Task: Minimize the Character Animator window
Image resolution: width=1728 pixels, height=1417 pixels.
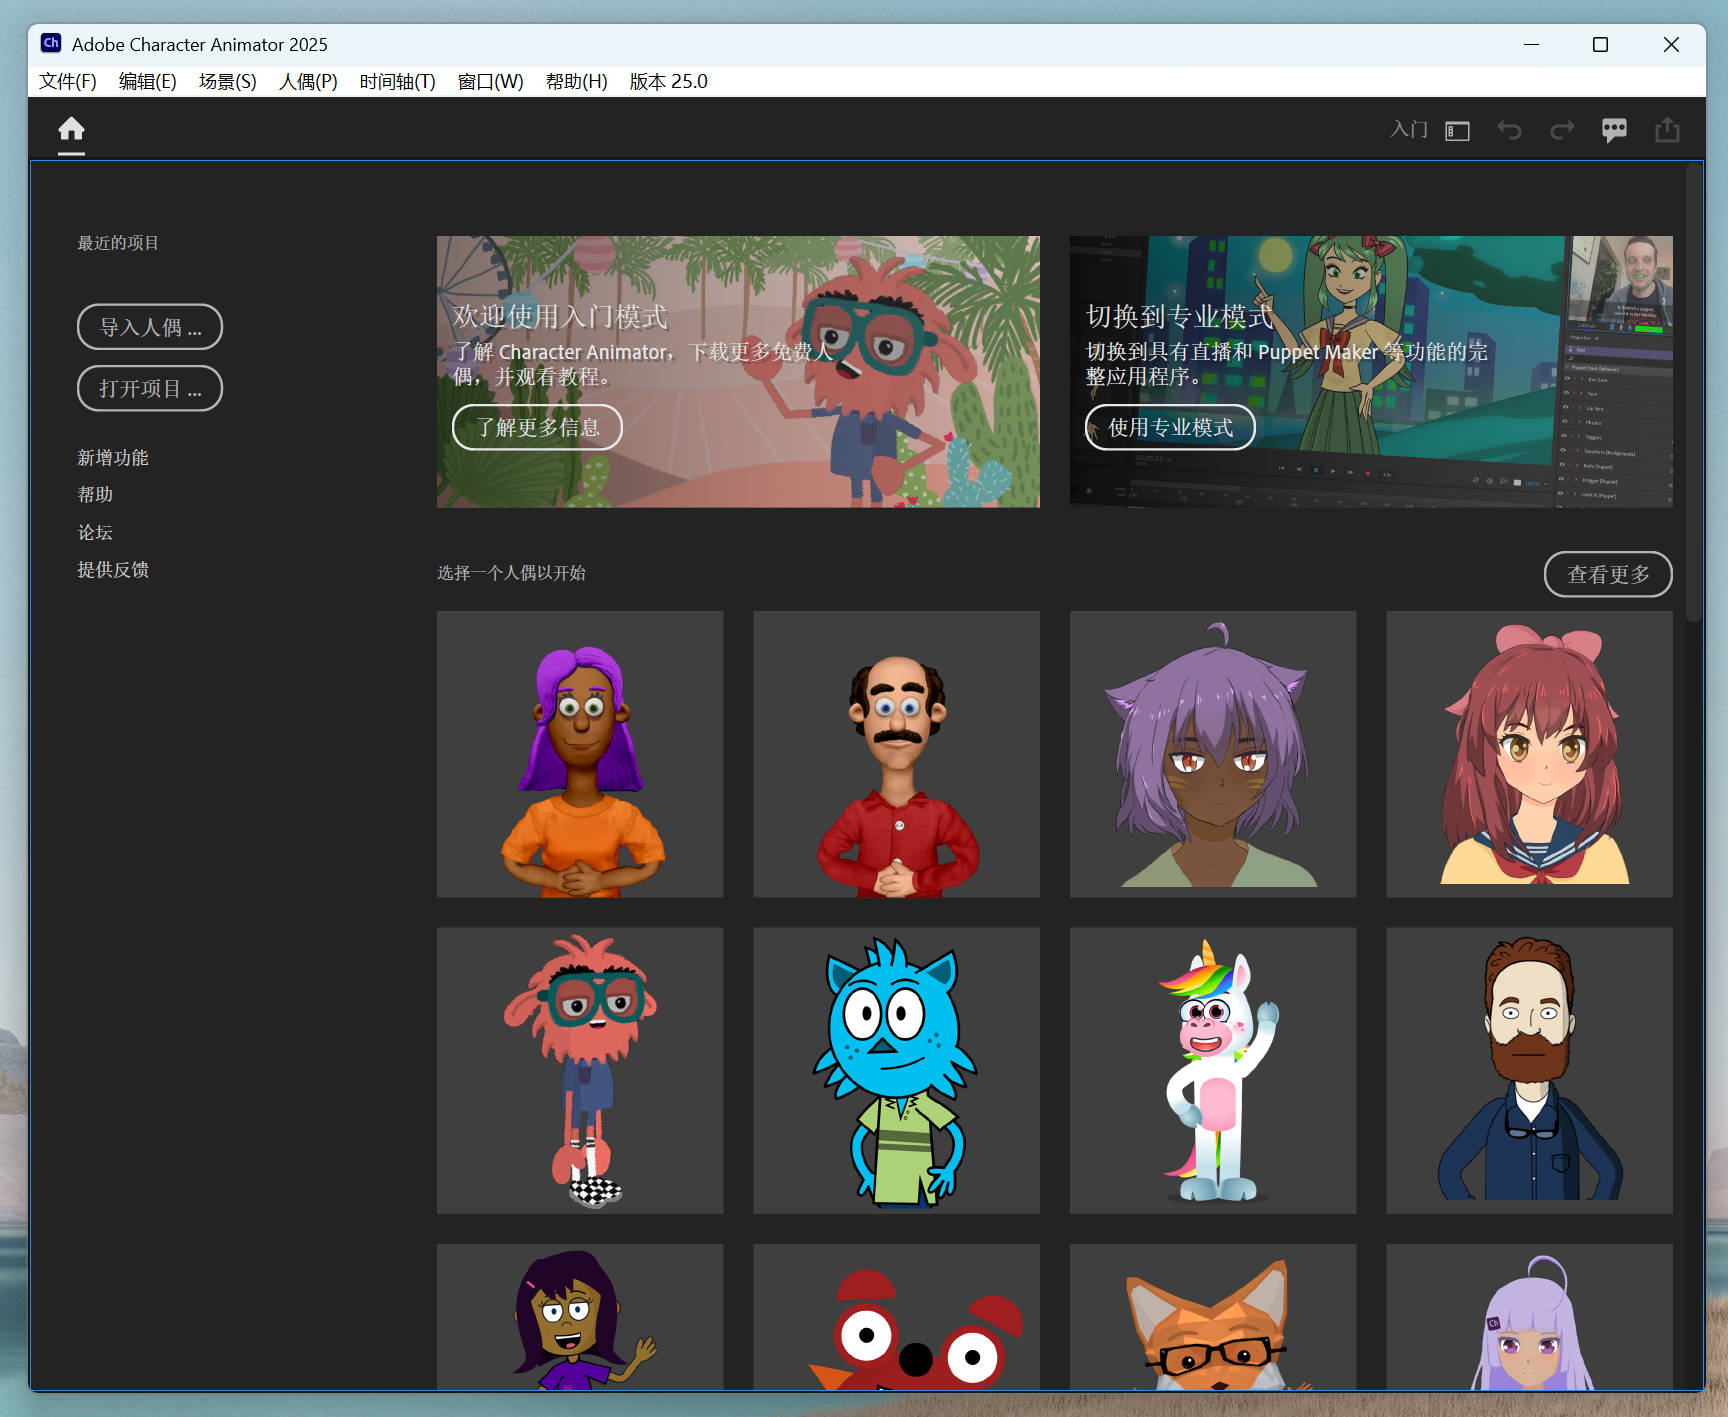Action: click(x=1531, y=44)
